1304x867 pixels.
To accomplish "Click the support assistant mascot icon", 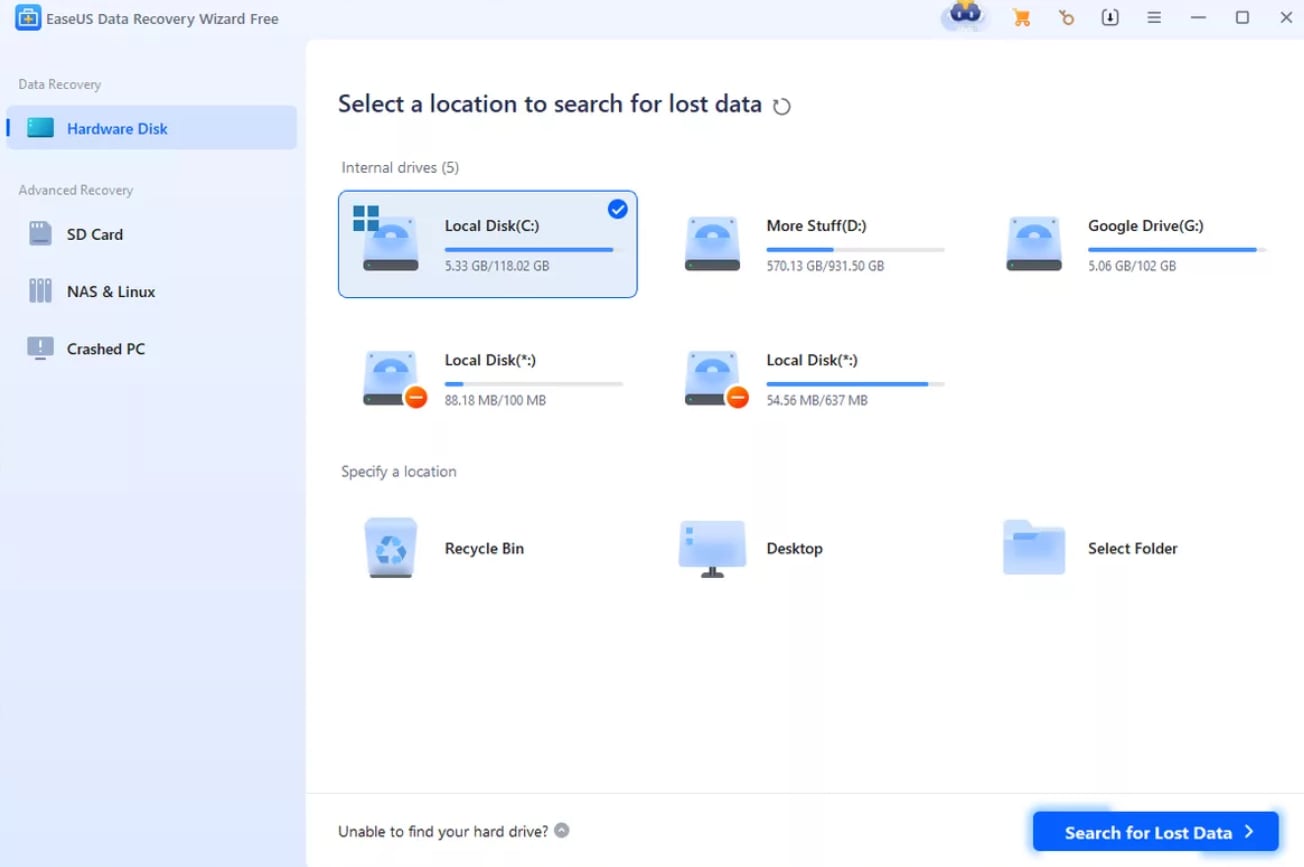I will pyautogui.click(x=962, y=17).
